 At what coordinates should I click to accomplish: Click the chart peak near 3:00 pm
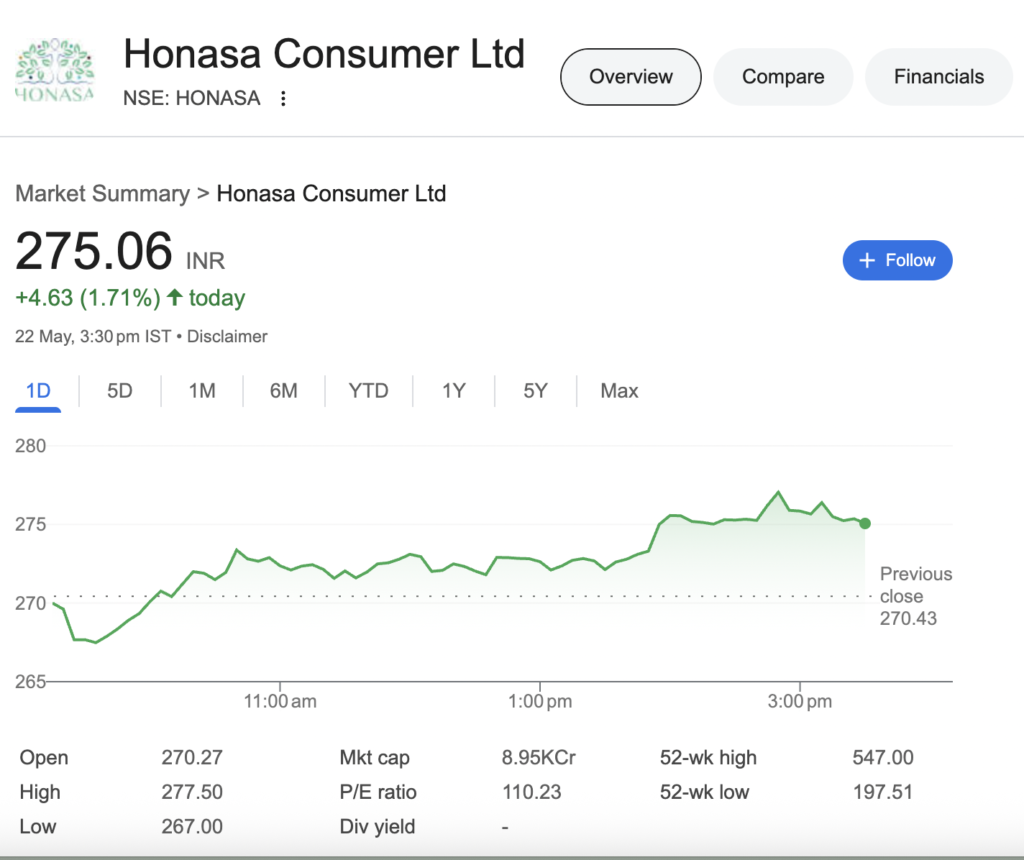click(x=778, y=492)
